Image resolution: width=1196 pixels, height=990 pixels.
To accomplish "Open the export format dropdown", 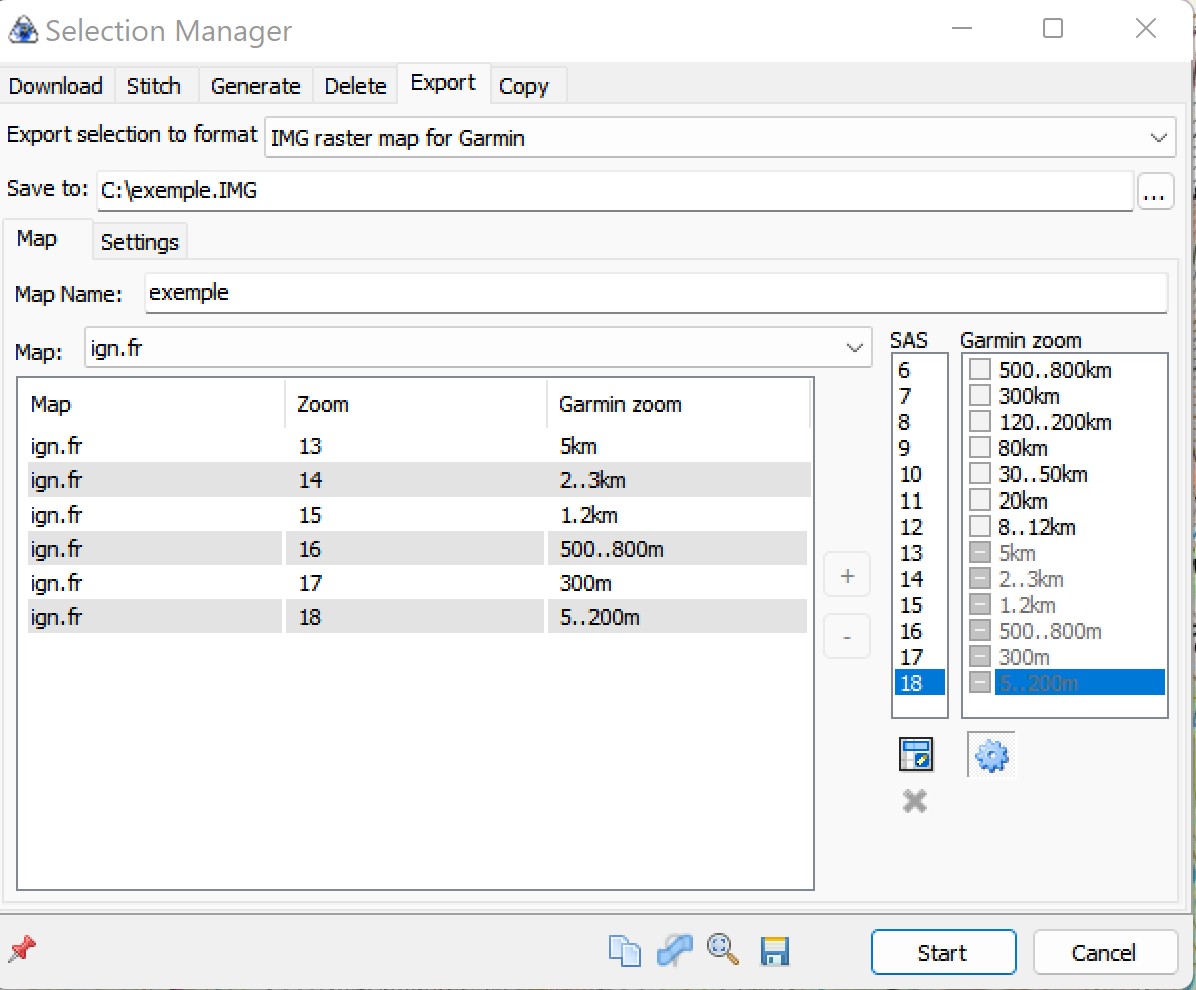I will tap(1158, 138).
